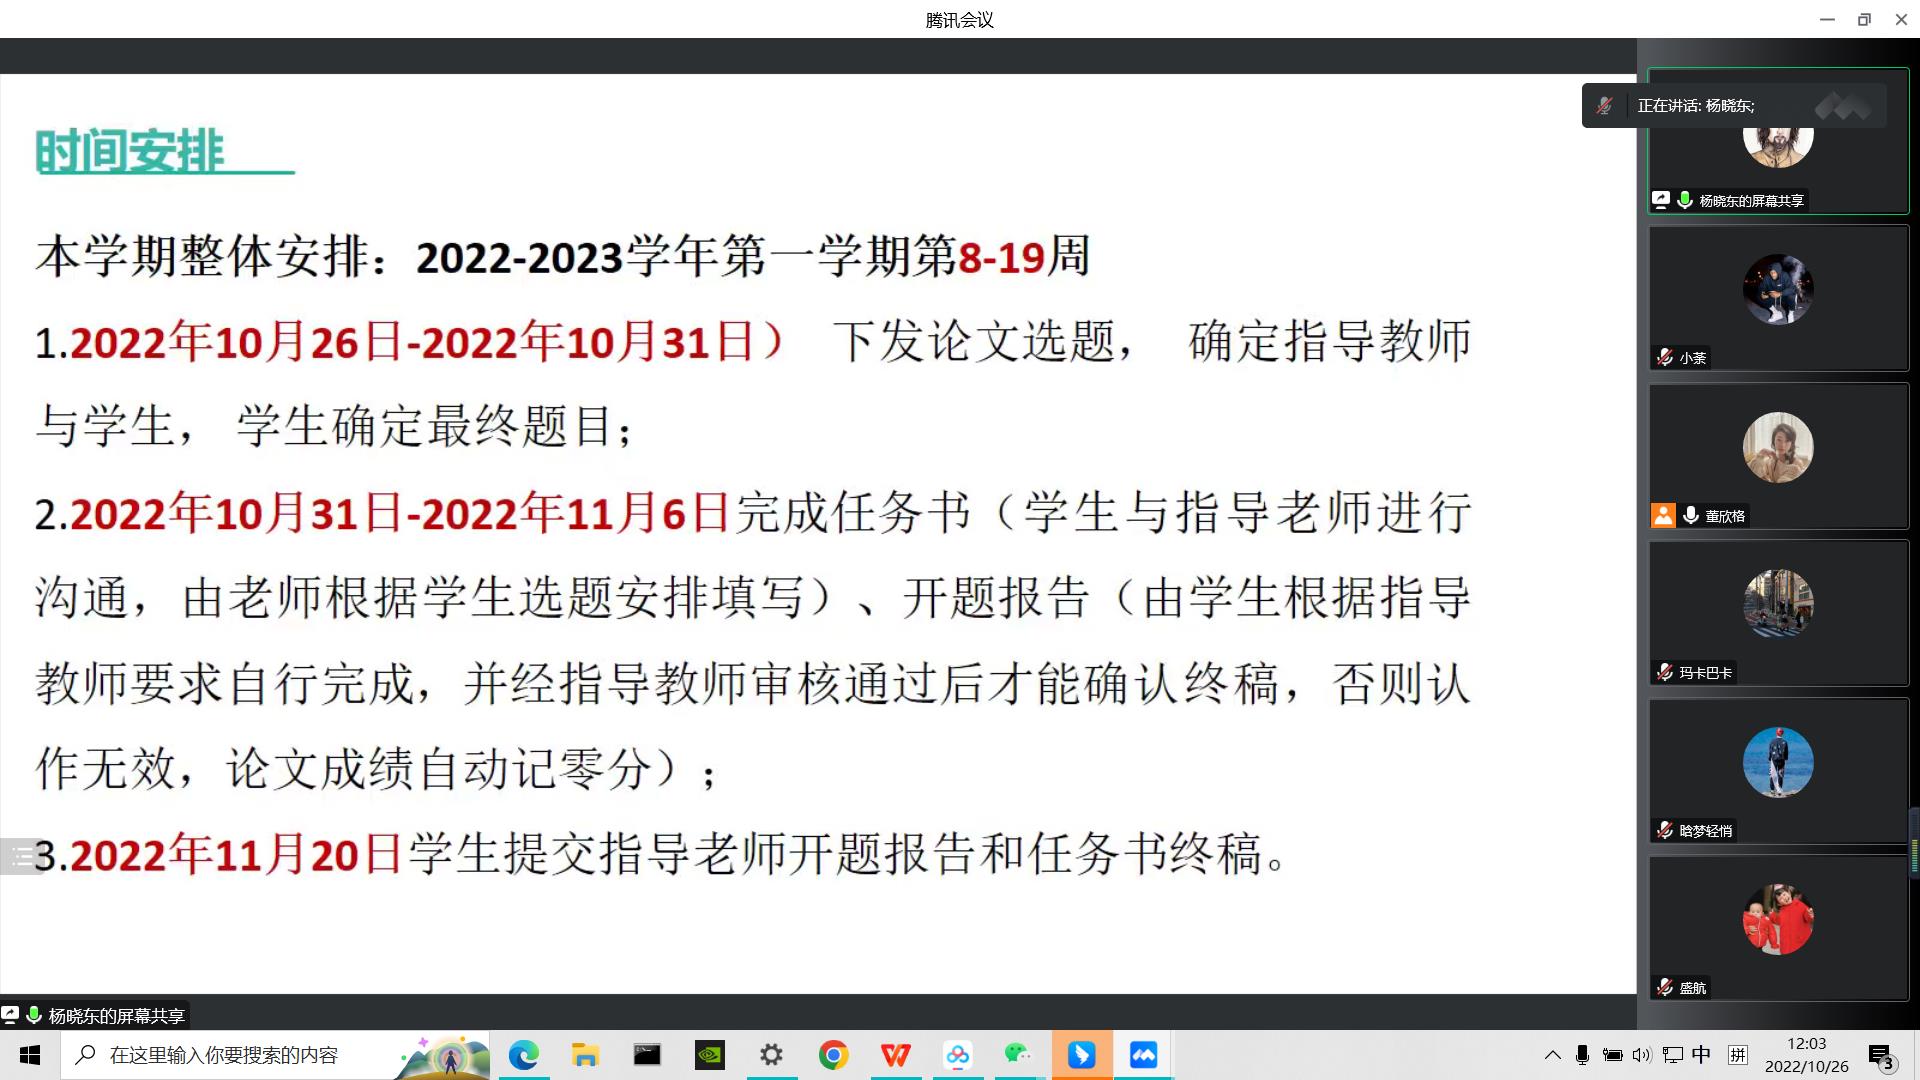Click the outline list icon at slide's left edge
This screenshot has height=1080, width=1920.
click(x=22, y=856)
